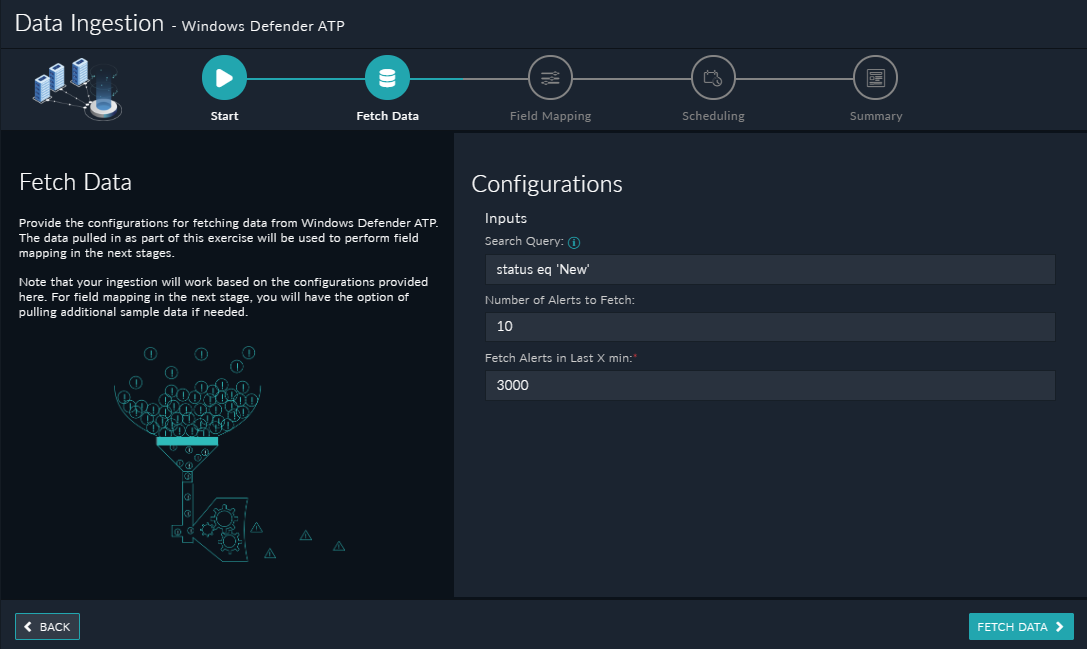Jump to the Summary document step icon
The image size is (1087, 649).
875,77
